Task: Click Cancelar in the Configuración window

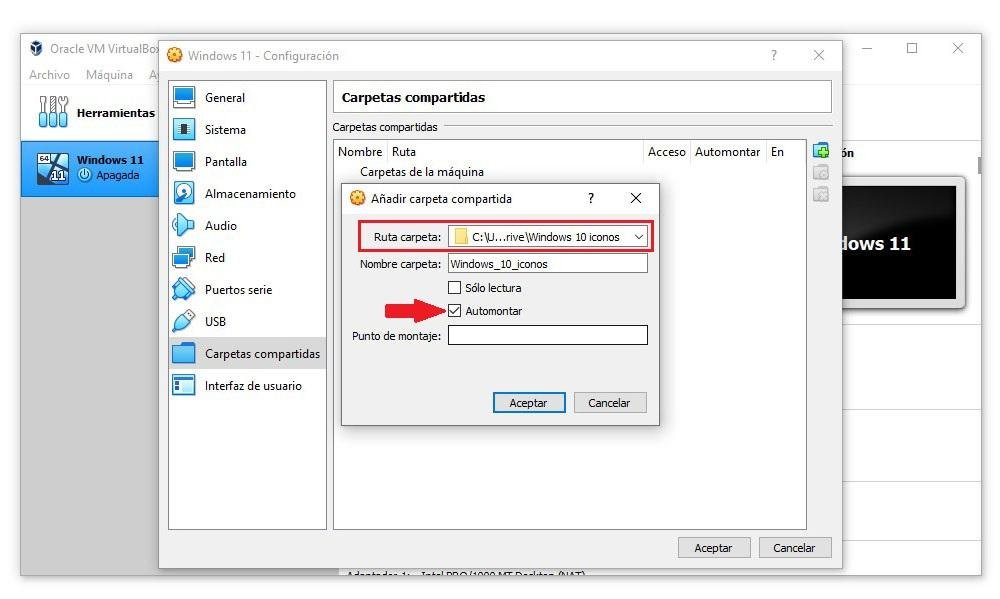Action: 795,547
